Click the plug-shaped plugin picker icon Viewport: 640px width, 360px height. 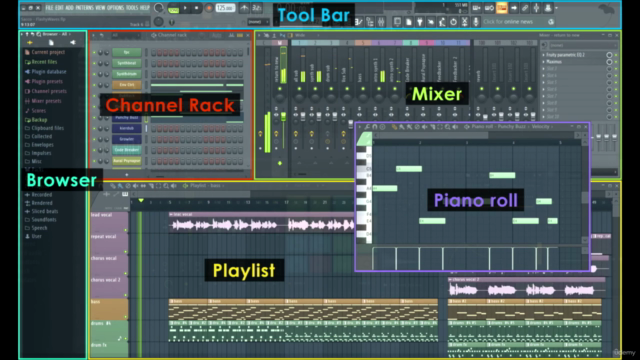pos(420,22)
